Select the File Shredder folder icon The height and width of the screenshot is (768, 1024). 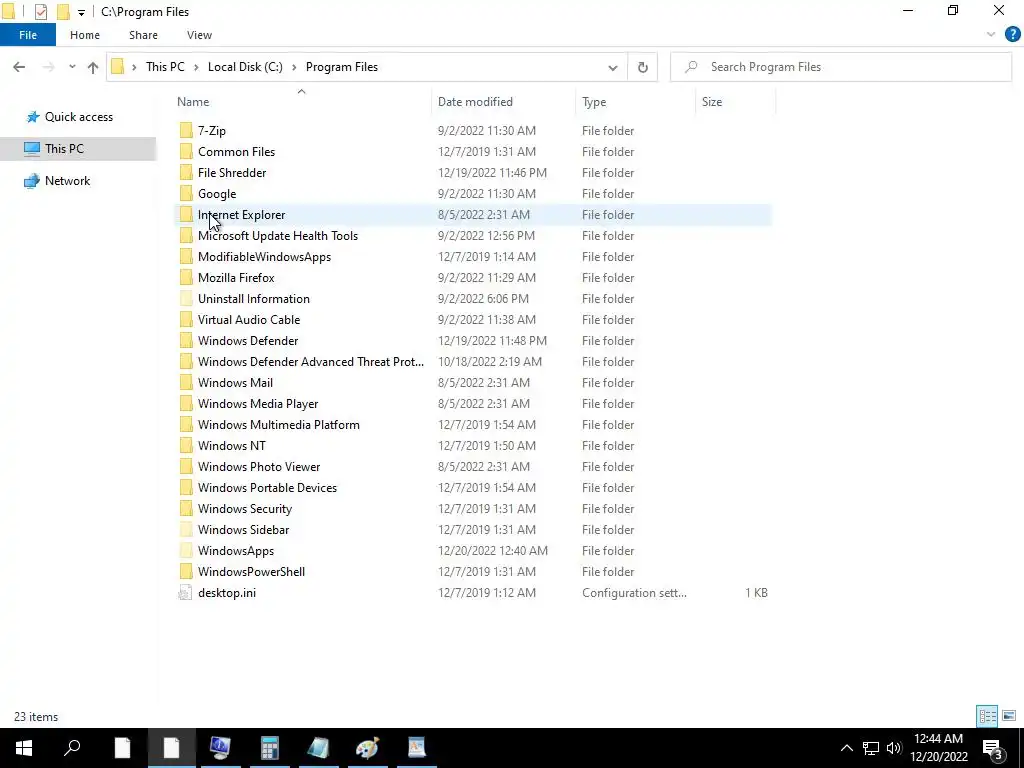tap(186, 172)
